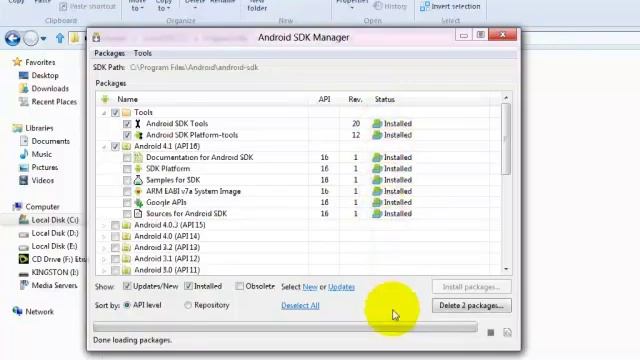
Task: Uncheck Android SDK Platform-tools checkbox
Action: [127, 135]
